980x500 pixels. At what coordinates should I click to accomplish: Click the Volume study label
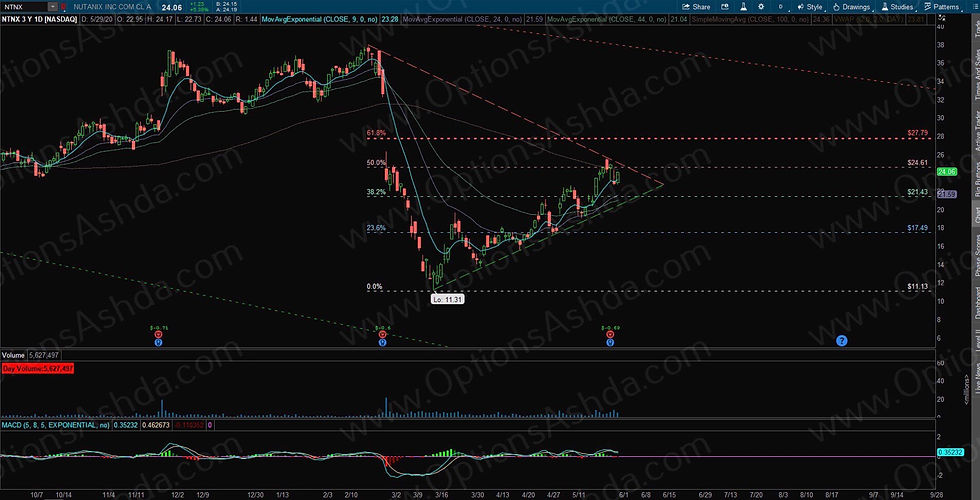click(x=12, y=354)
